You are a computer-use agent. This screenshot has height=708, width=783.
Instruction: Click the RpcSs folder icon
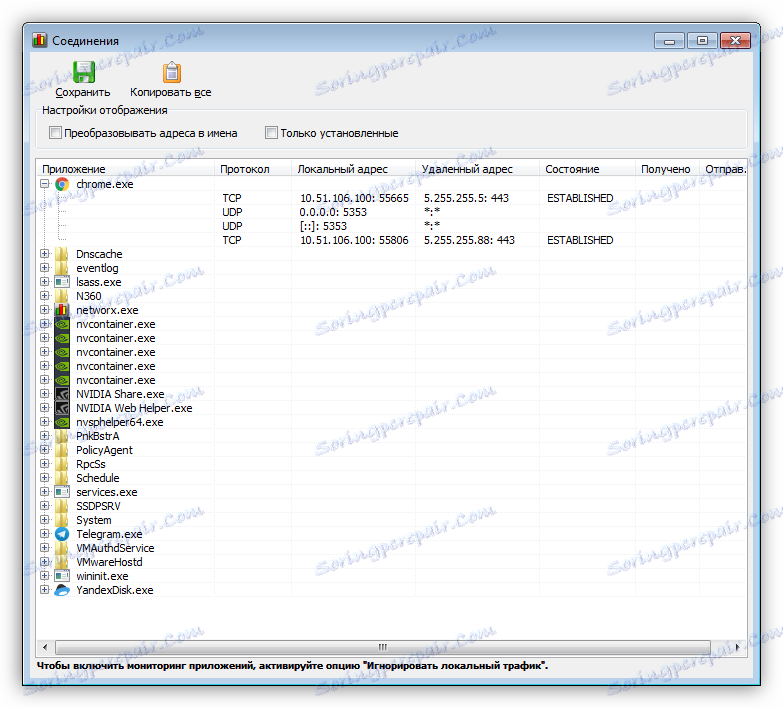point(62,464)
